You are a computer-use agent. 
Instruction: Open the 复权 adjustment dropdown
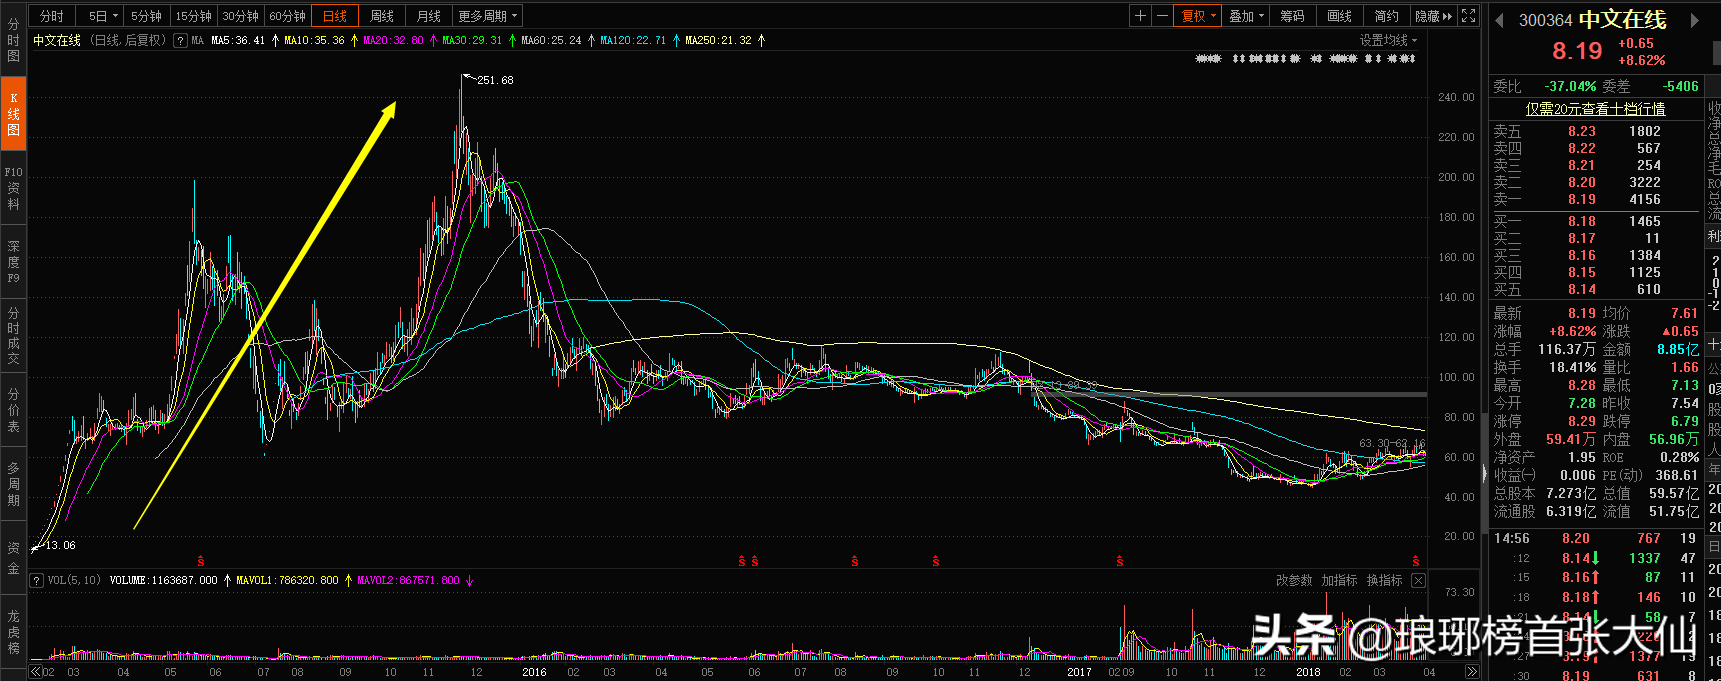[x=1198, y=16]
